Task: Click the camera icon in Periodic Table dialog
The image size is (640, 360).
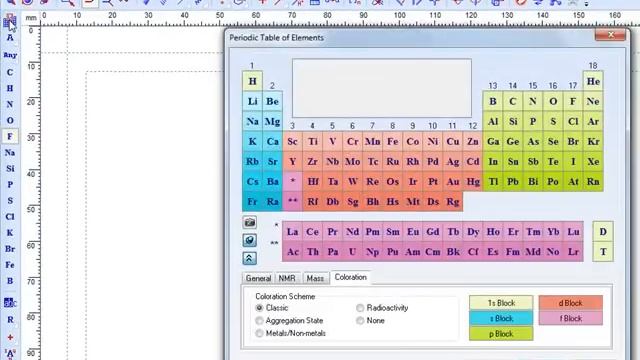Action: click(250, 222)
